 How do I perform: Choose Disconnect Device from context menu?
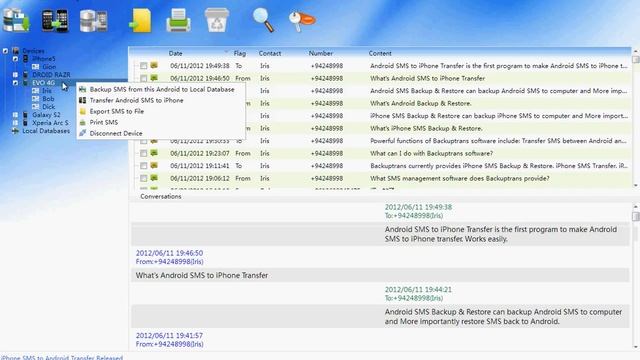162,133
